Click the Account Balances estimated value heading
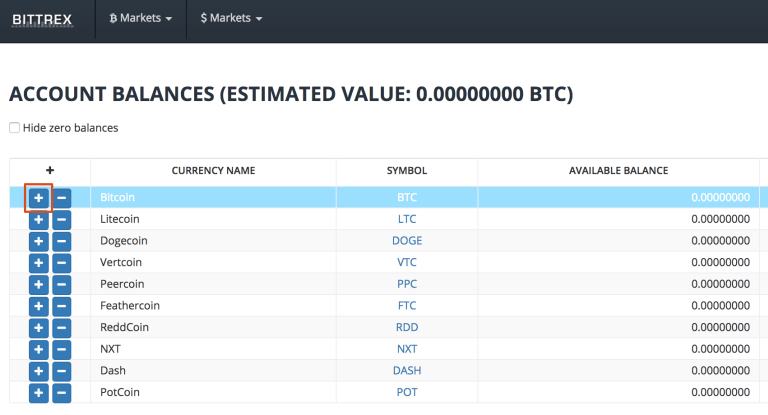768x415 pixels. [291, 94]
